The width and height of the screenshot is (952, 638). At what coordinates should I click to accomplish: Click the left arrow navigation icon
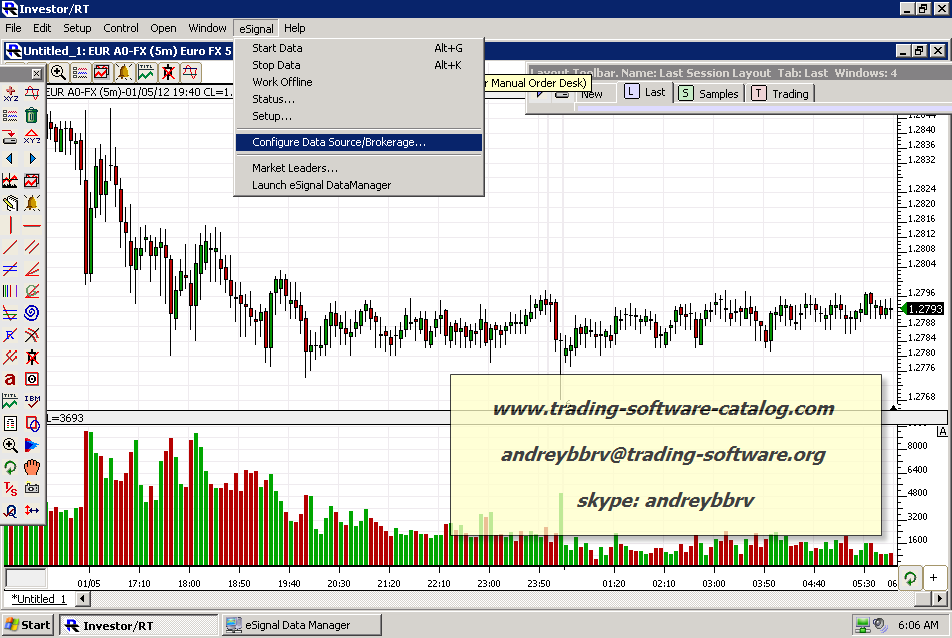[10, 158]
